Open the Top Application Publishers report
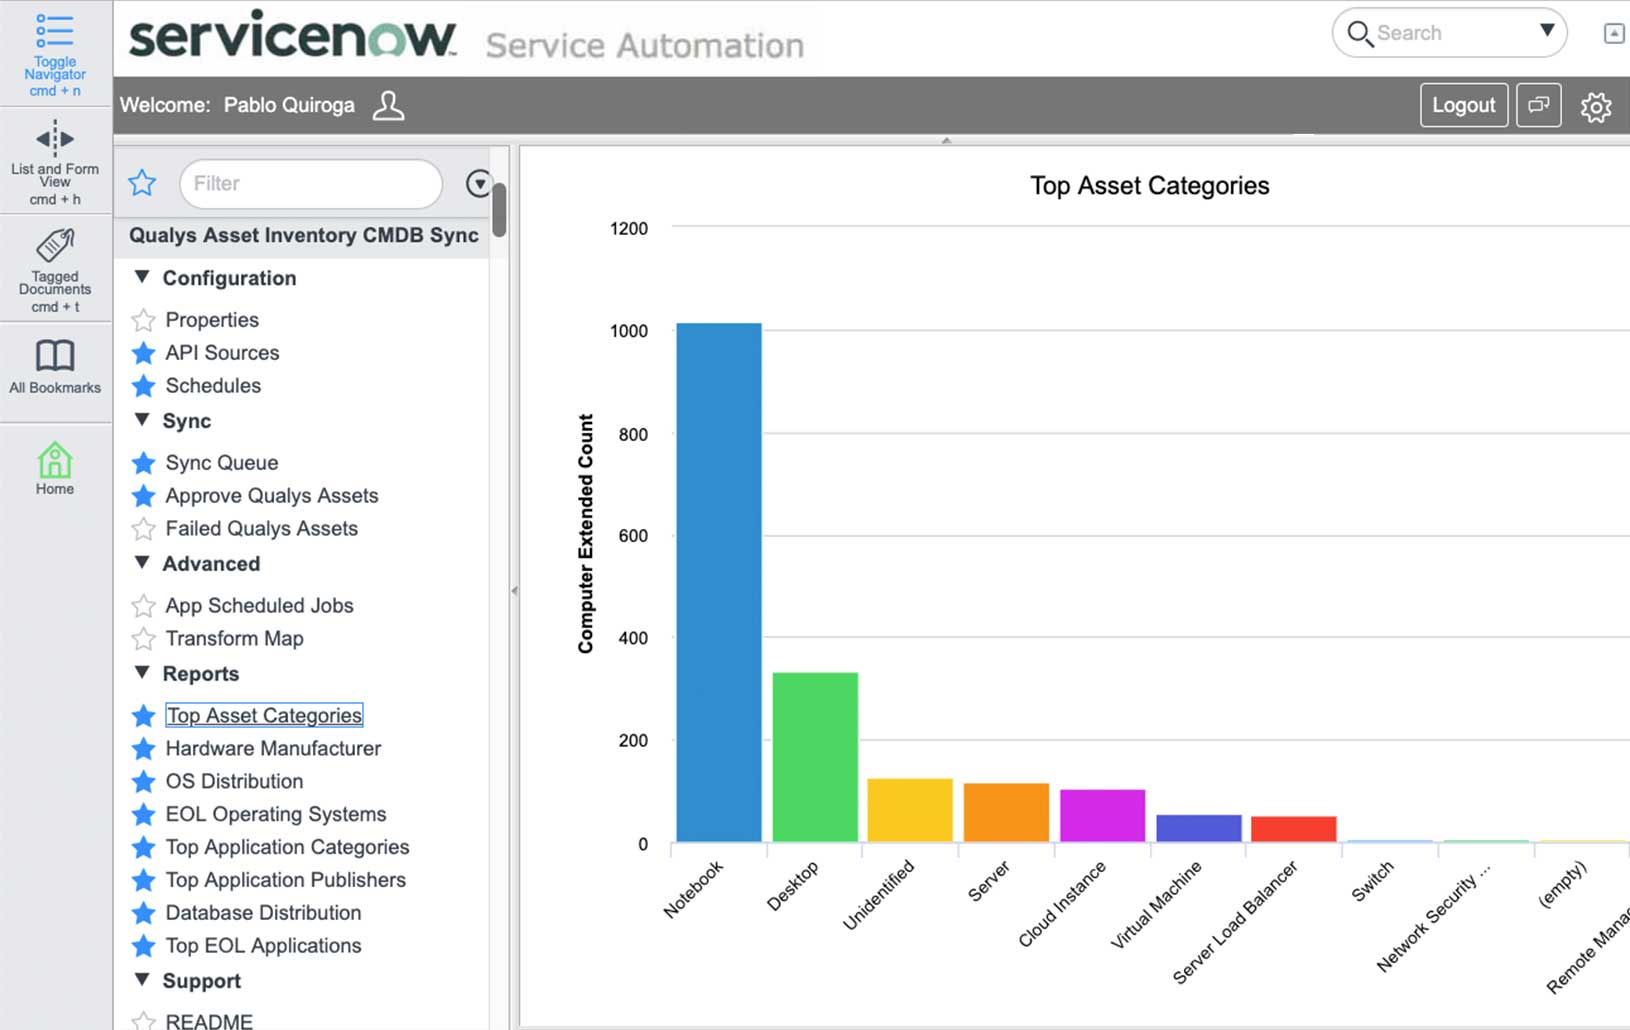This screenshot has width=1630, height=1030. pos(285,881)
